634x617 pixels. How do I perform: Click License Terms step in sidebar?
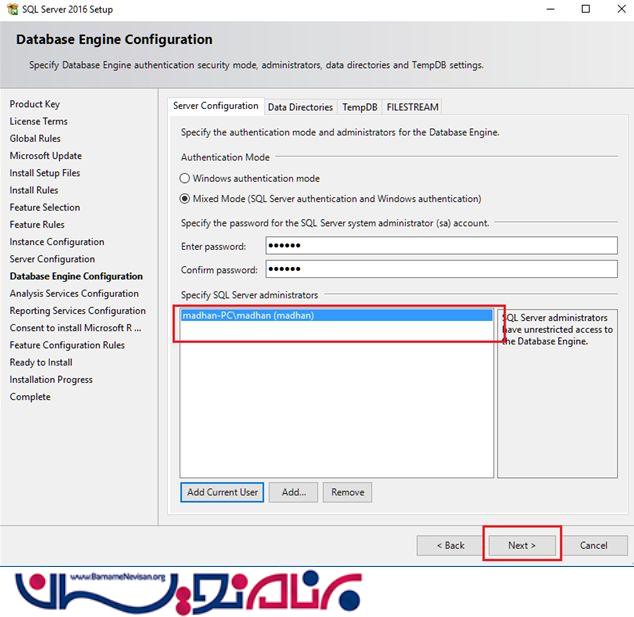pyautogui.click(x=38, y=121)
